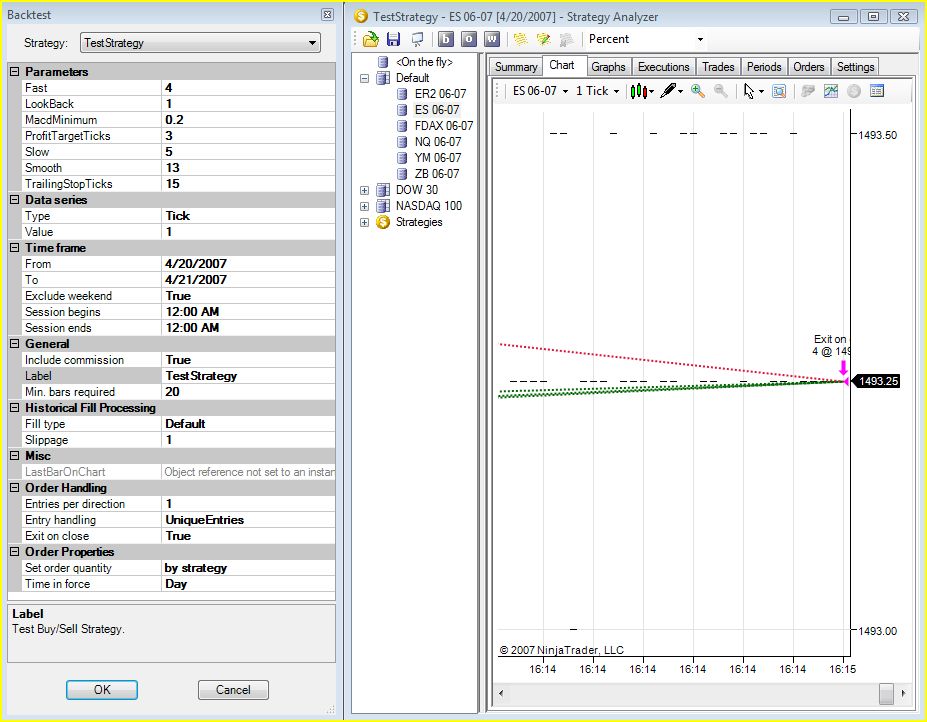Open the Trades tab
The width and height of the screenshot is (927, 722).
[x=718, y=67]
